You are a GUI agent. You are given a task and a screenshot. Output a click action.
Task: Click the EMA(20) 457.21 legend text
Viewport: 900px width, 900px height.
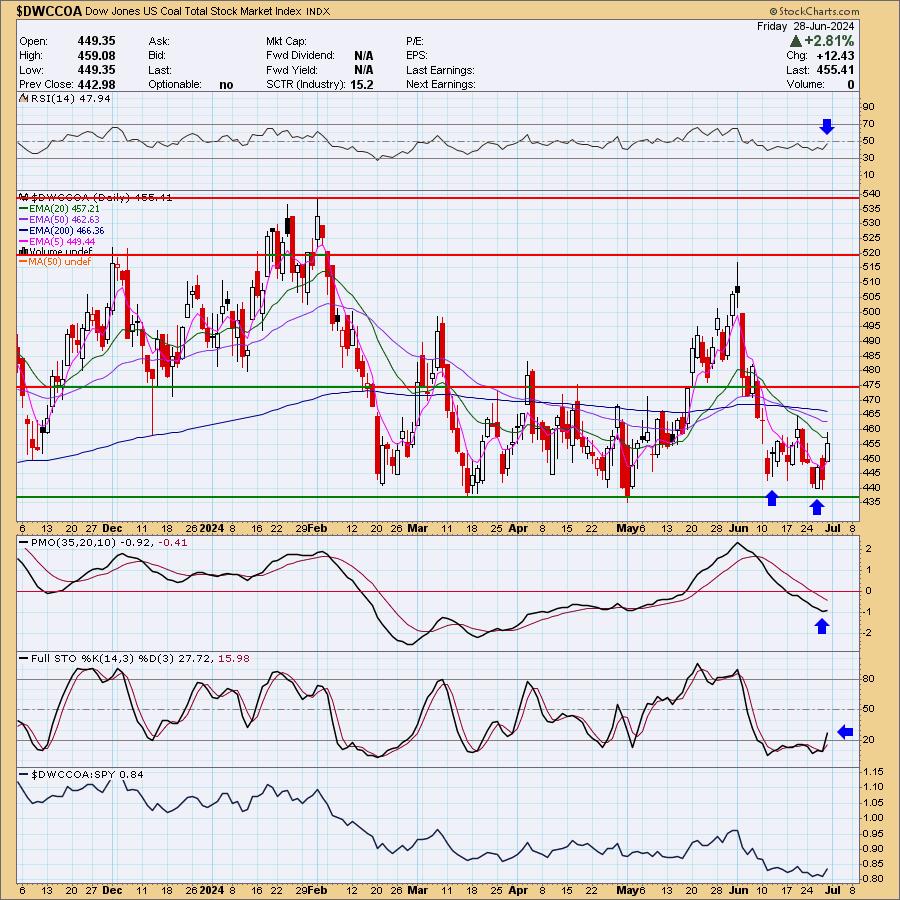[x=64, y=209]
